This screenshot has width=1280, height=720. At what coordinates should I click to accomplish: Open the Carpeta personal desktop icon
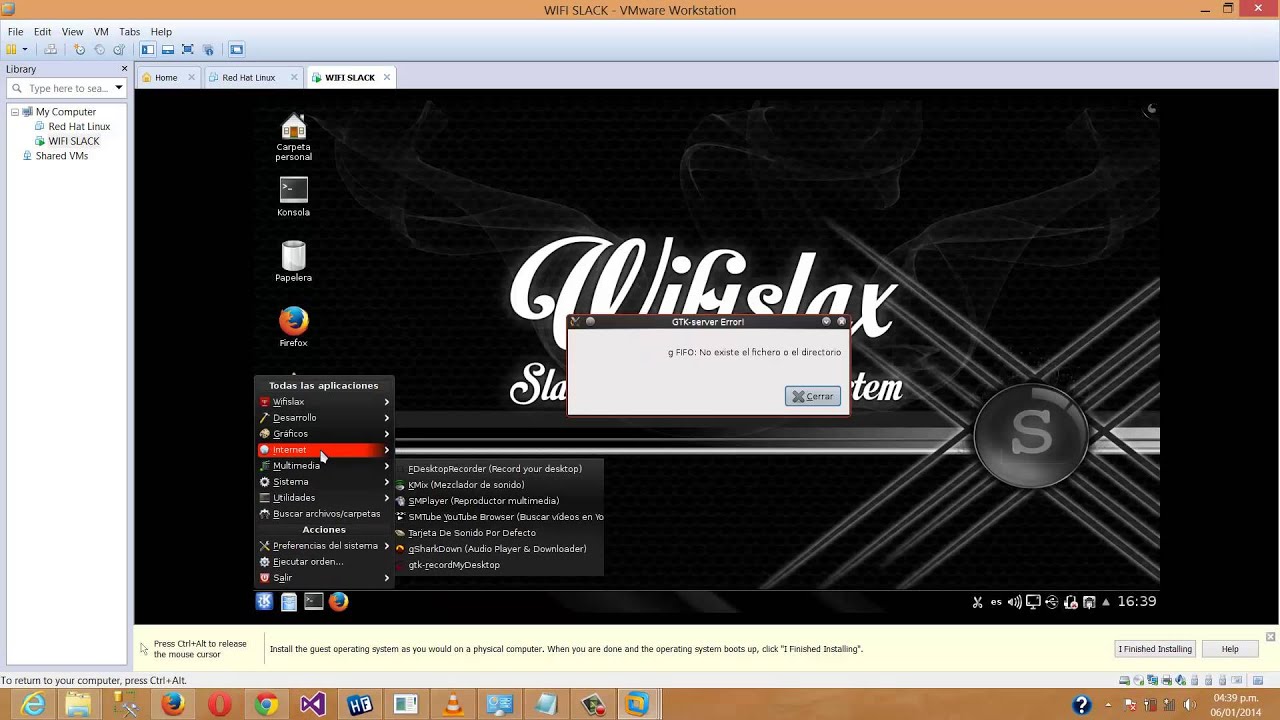(293, 137)
